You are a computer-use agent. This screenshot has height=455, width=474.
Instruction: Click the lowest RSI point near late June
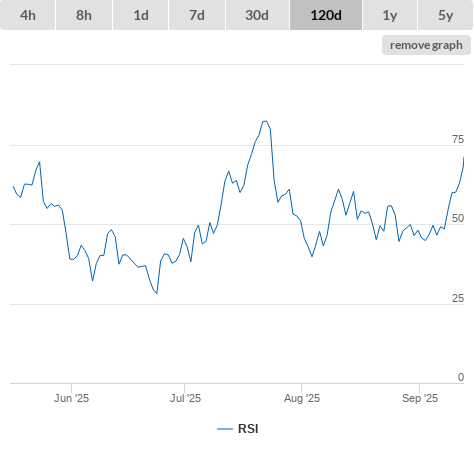click(x=157, y=293)
